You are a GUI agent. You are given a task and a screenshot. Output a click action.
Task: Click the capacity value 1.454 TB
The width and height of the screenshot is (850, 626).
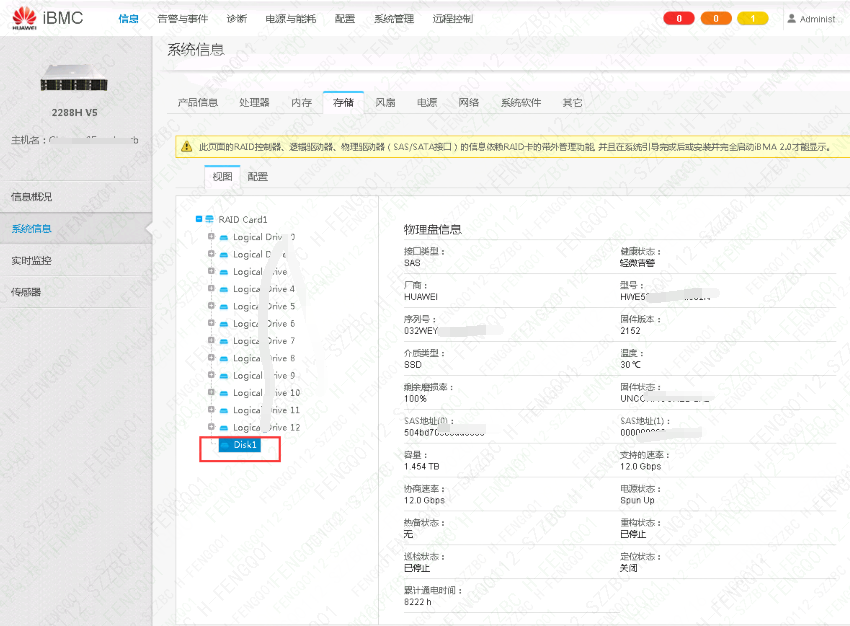(422, 466)
